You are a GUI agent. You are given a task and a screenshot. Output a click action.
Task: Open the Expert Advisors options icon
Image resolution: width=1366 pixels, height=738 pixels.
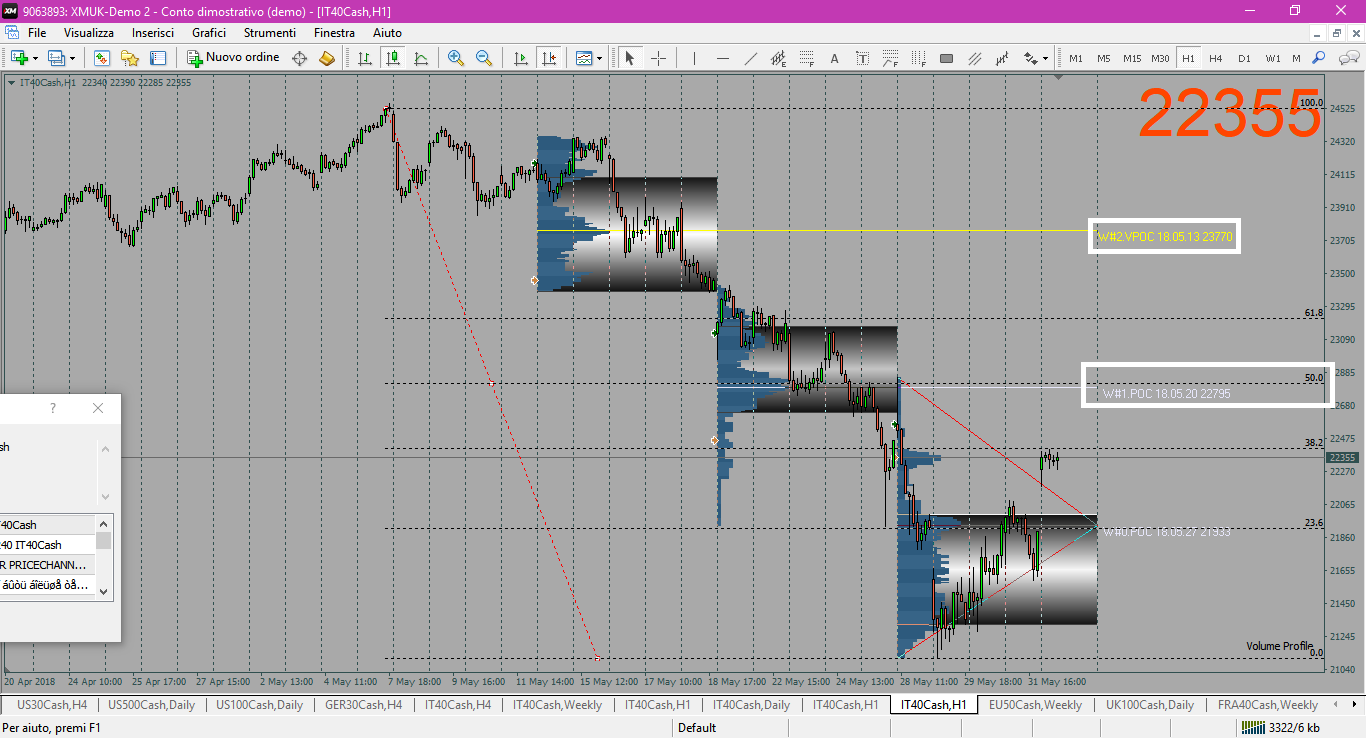pyautogui.click(x=327, y=58)
